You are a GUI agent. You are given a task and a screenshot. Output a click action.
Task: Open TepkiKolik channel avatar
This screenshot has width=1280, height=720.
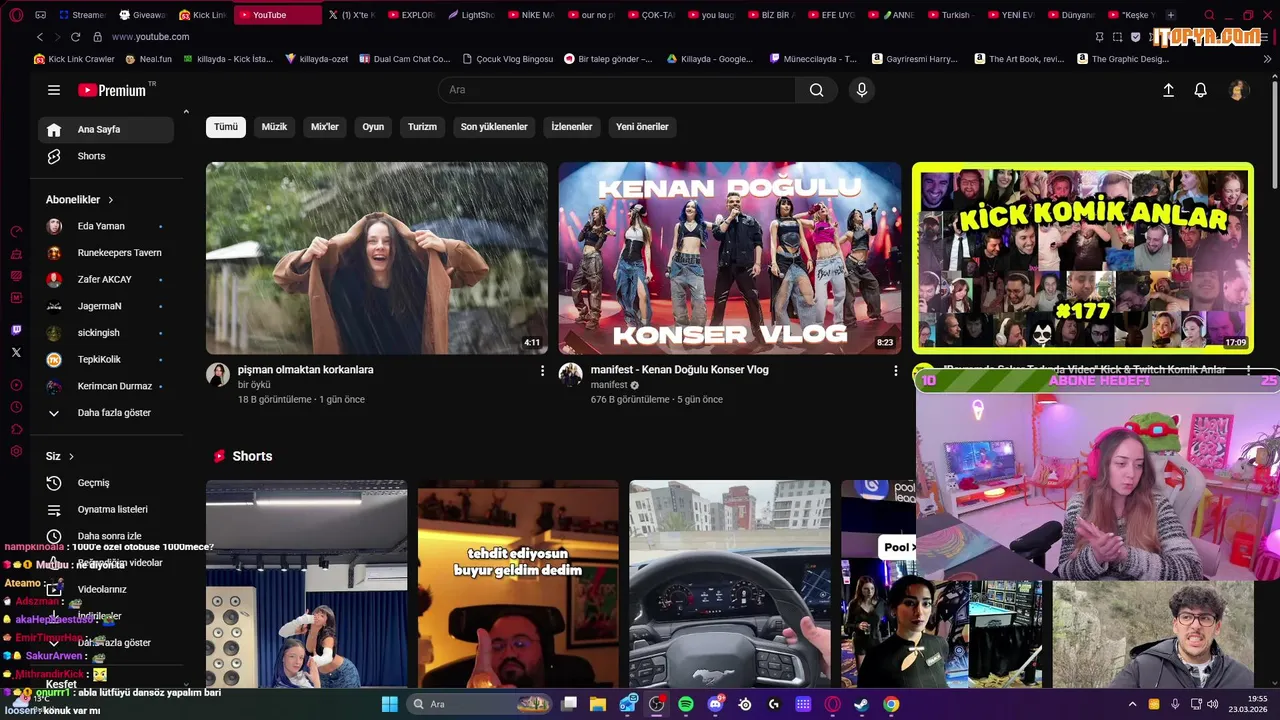(55, 359)
